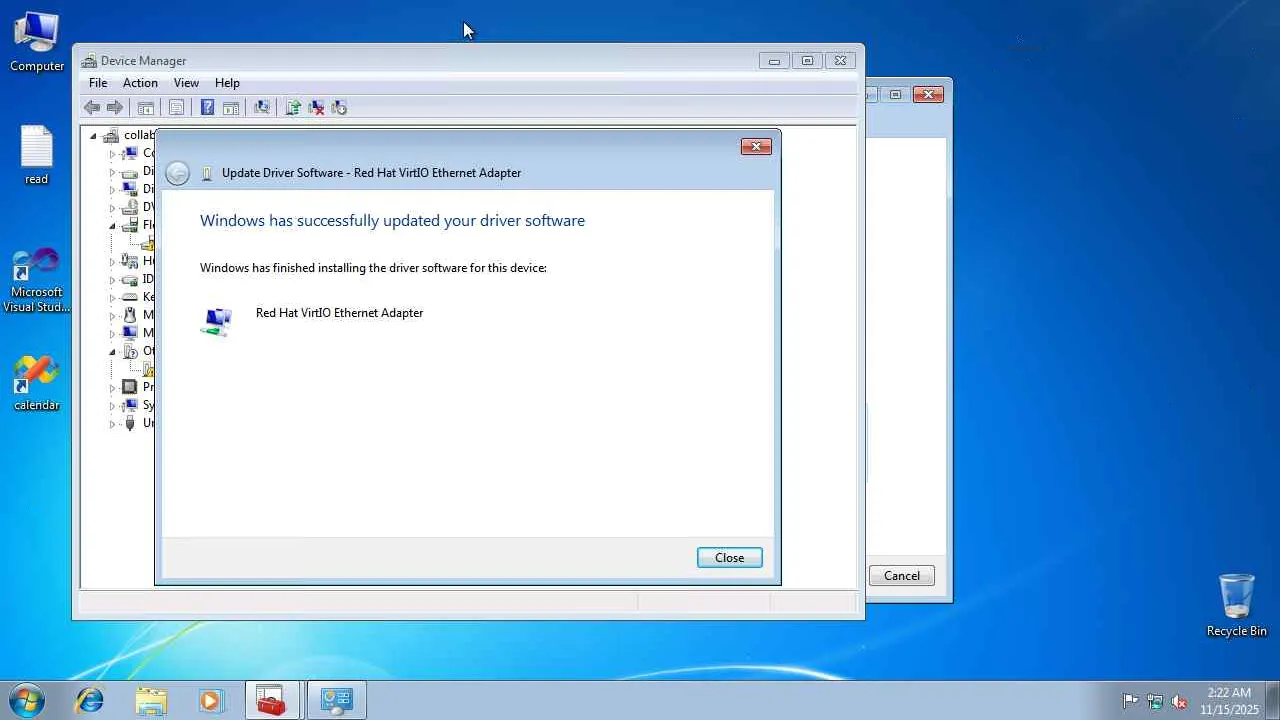Screen dimensions: 1280x720
Task: Select the Mice category mouse icon
Action: point(129,315)
